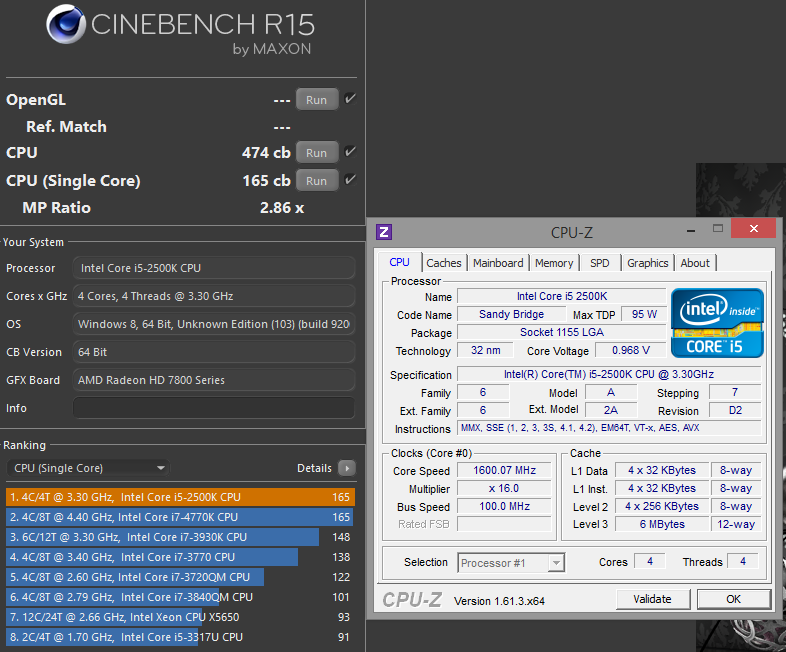Click the empty Info input field
786x652 pixels.
pyautogui.click(x=214, y=408)
